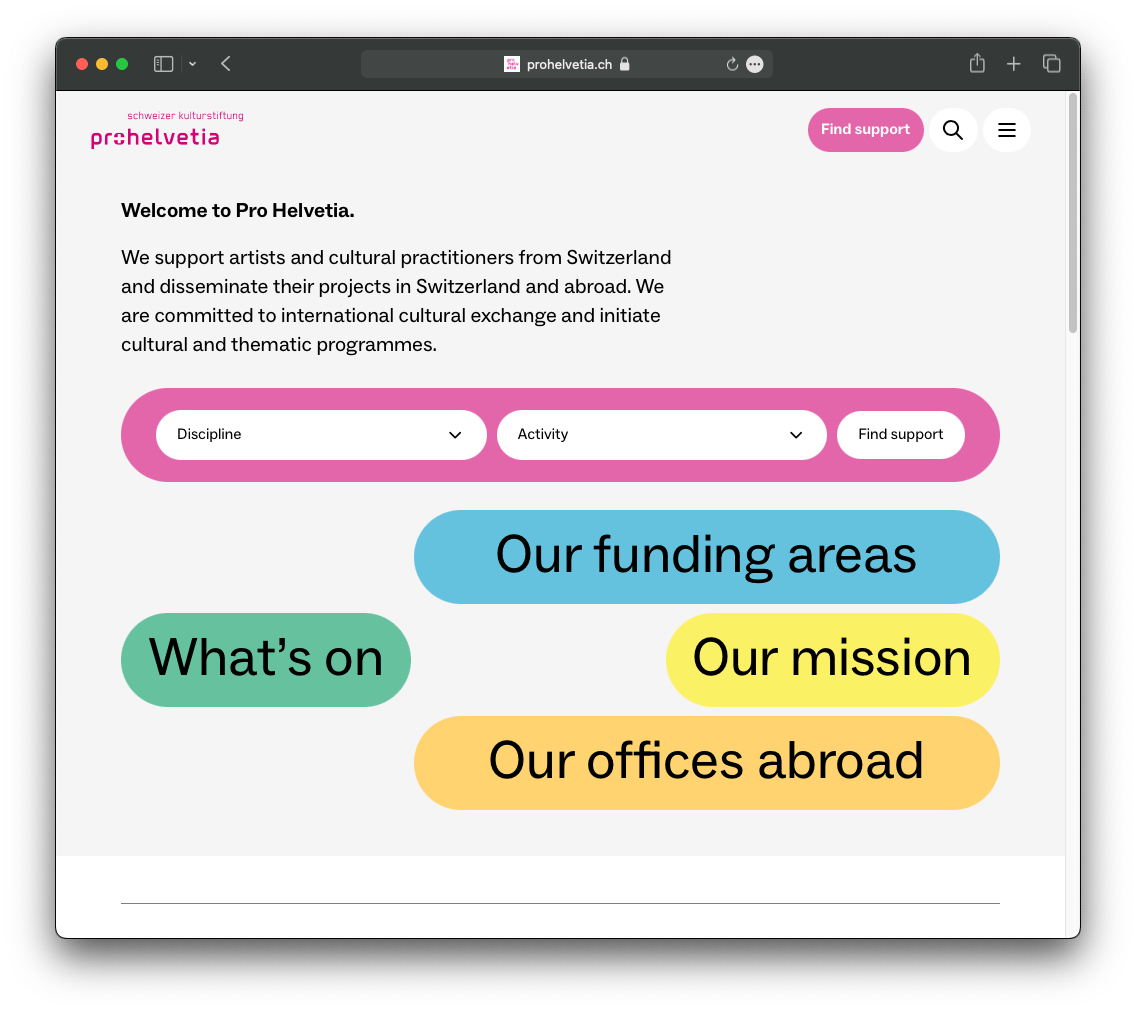Click the ellipsis icon in the address bar
This screenshot has width=1136, height=1012.
coord(755,64)
